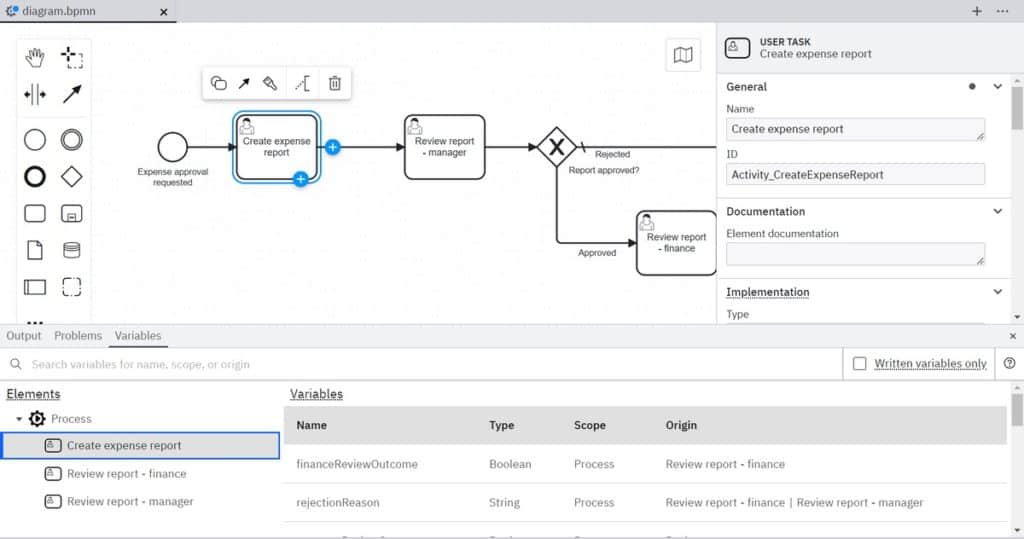The image size is (1024, 539).
Task: Toggle the minimap map icon
Action: [683, 56]
